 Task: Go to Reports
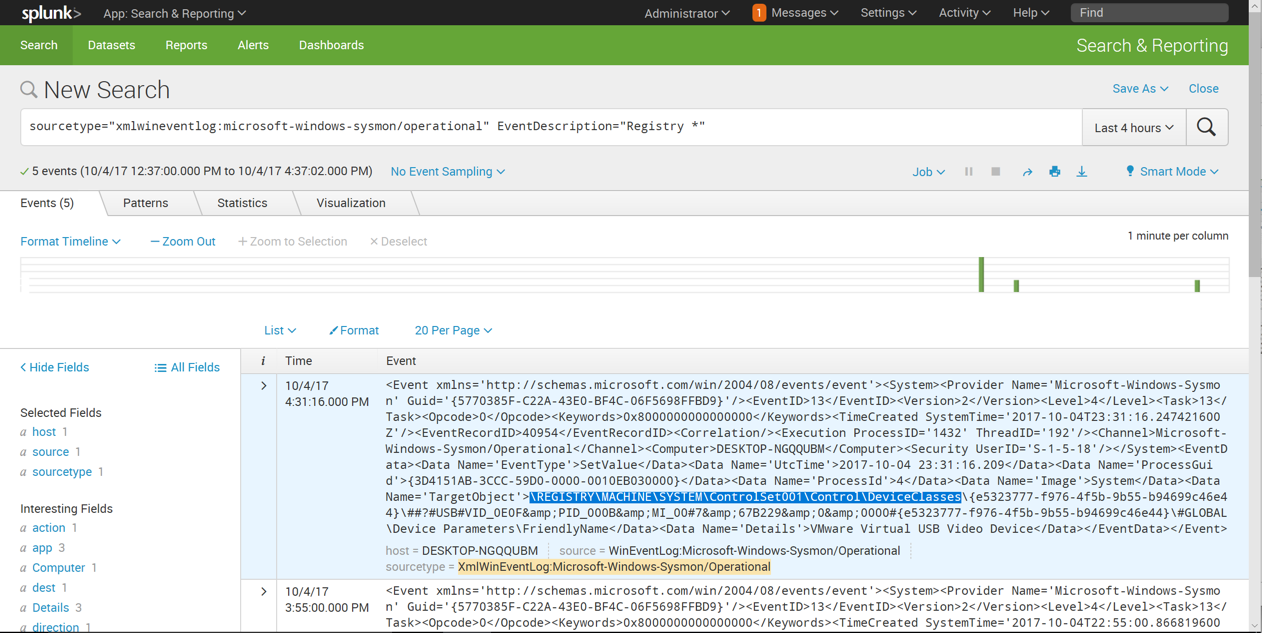[x=186, y=45]
